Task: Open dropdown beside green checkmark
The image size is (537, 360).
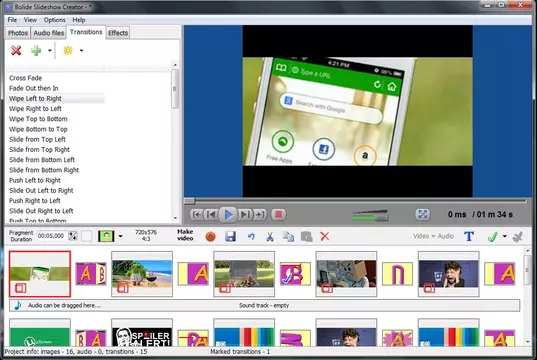Action: (504, 236)
